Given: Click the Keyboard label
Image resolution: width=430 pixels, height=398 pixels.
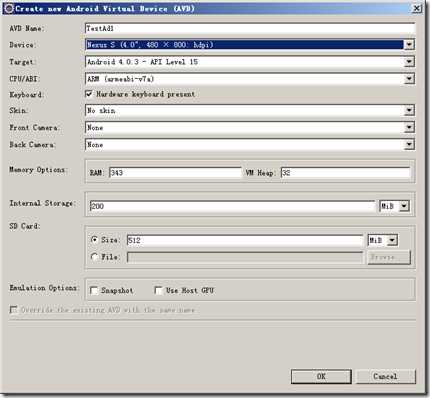Looking at the screenshot, I should point(26,95).
